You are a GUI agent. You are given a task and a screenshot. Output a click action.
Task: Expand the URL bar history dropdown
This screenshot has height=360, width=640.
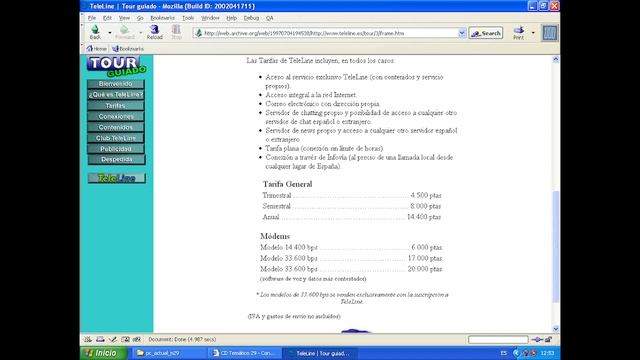(462, 33)
